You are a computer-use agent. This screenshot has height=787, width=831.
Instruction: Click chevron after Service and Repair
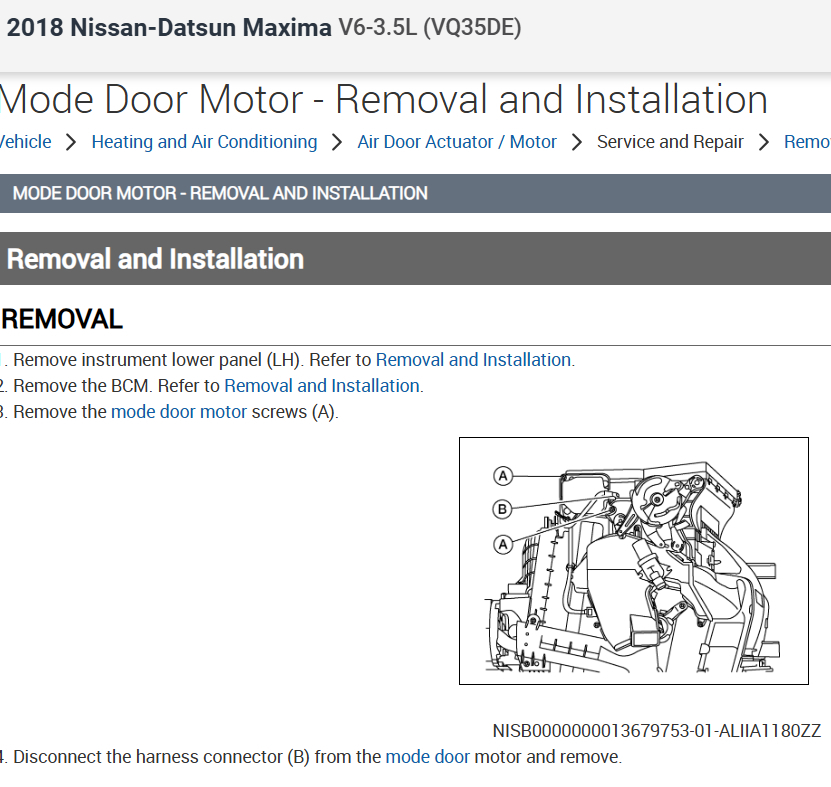(x=764, y=142)
